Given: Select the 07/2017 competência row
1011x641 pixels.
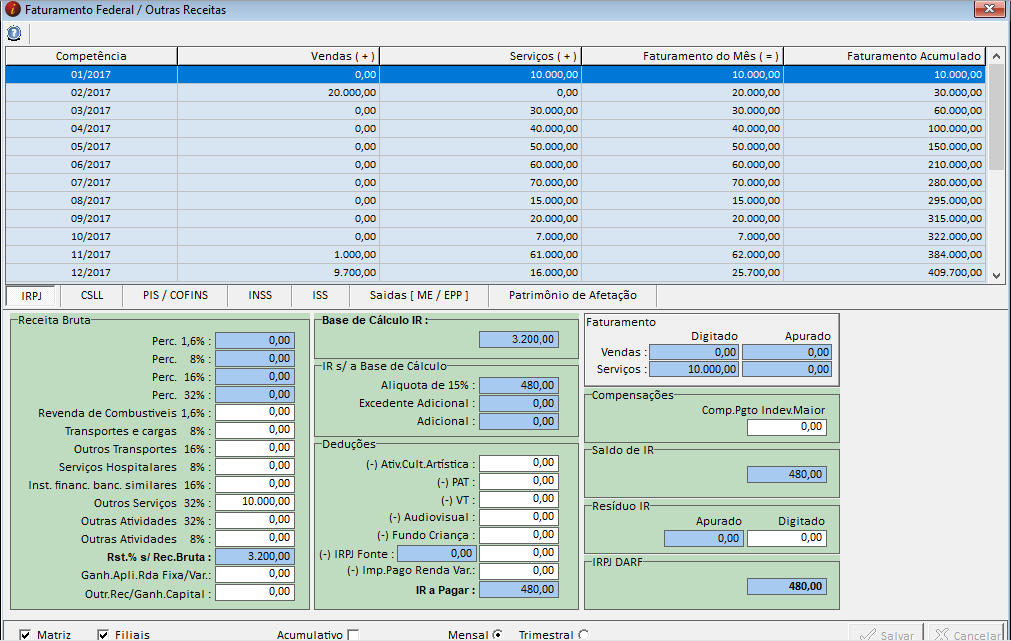Looking at the screenshot, I should coord(495,183).
